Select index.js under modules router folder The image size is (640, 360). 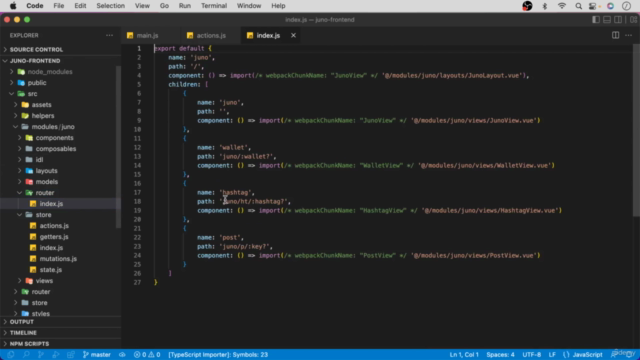coord(51,204)
